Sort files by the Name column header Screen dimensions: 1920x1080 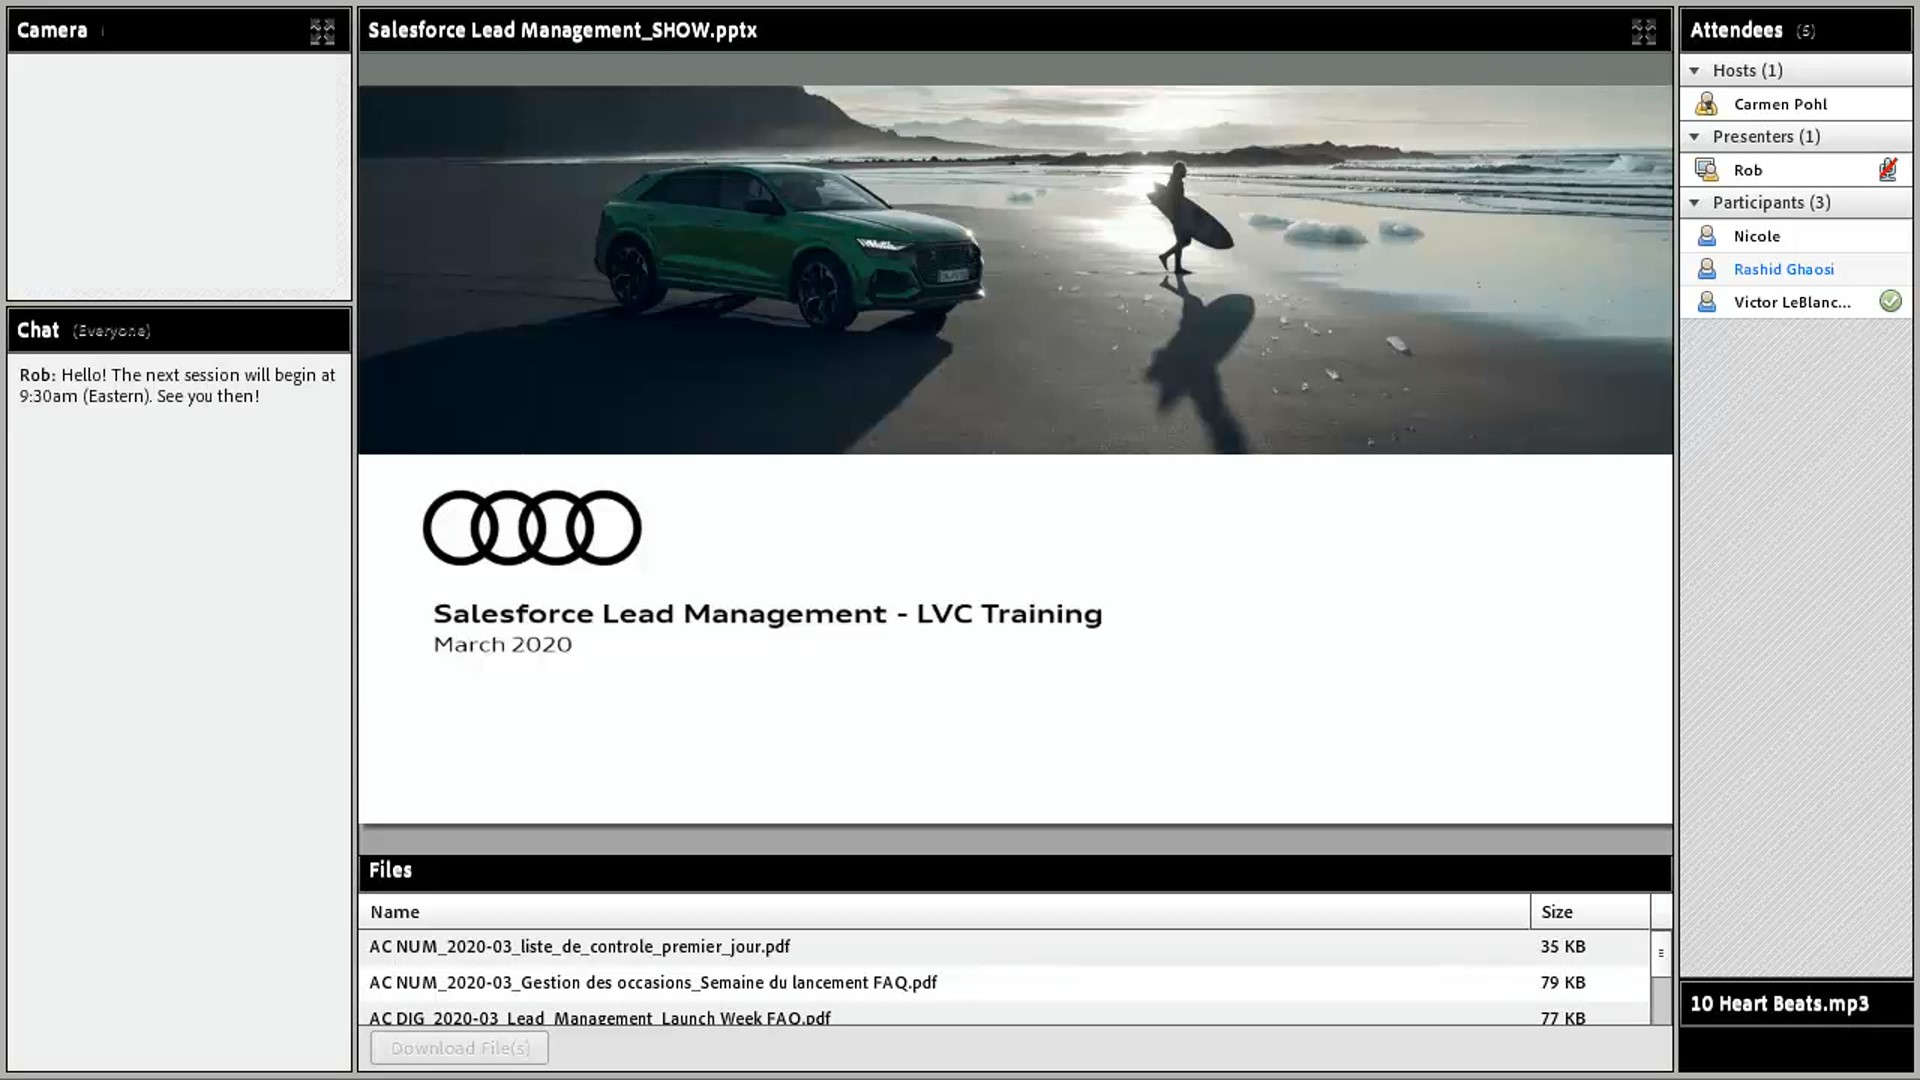(x=944, y=912)
